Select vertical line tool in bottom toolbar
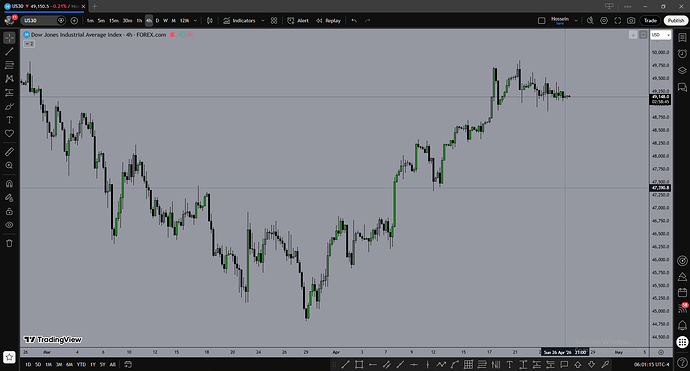The width and height of the screenshot is (690, 371). pos(427,364)
